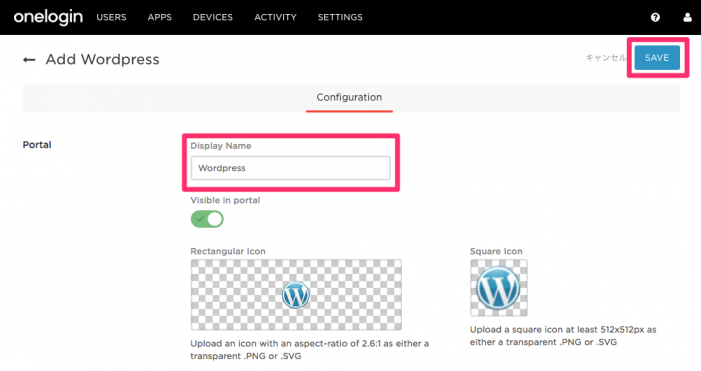
Task: Click the Square Icon WordPress image
Action: [x=498, y=288]
